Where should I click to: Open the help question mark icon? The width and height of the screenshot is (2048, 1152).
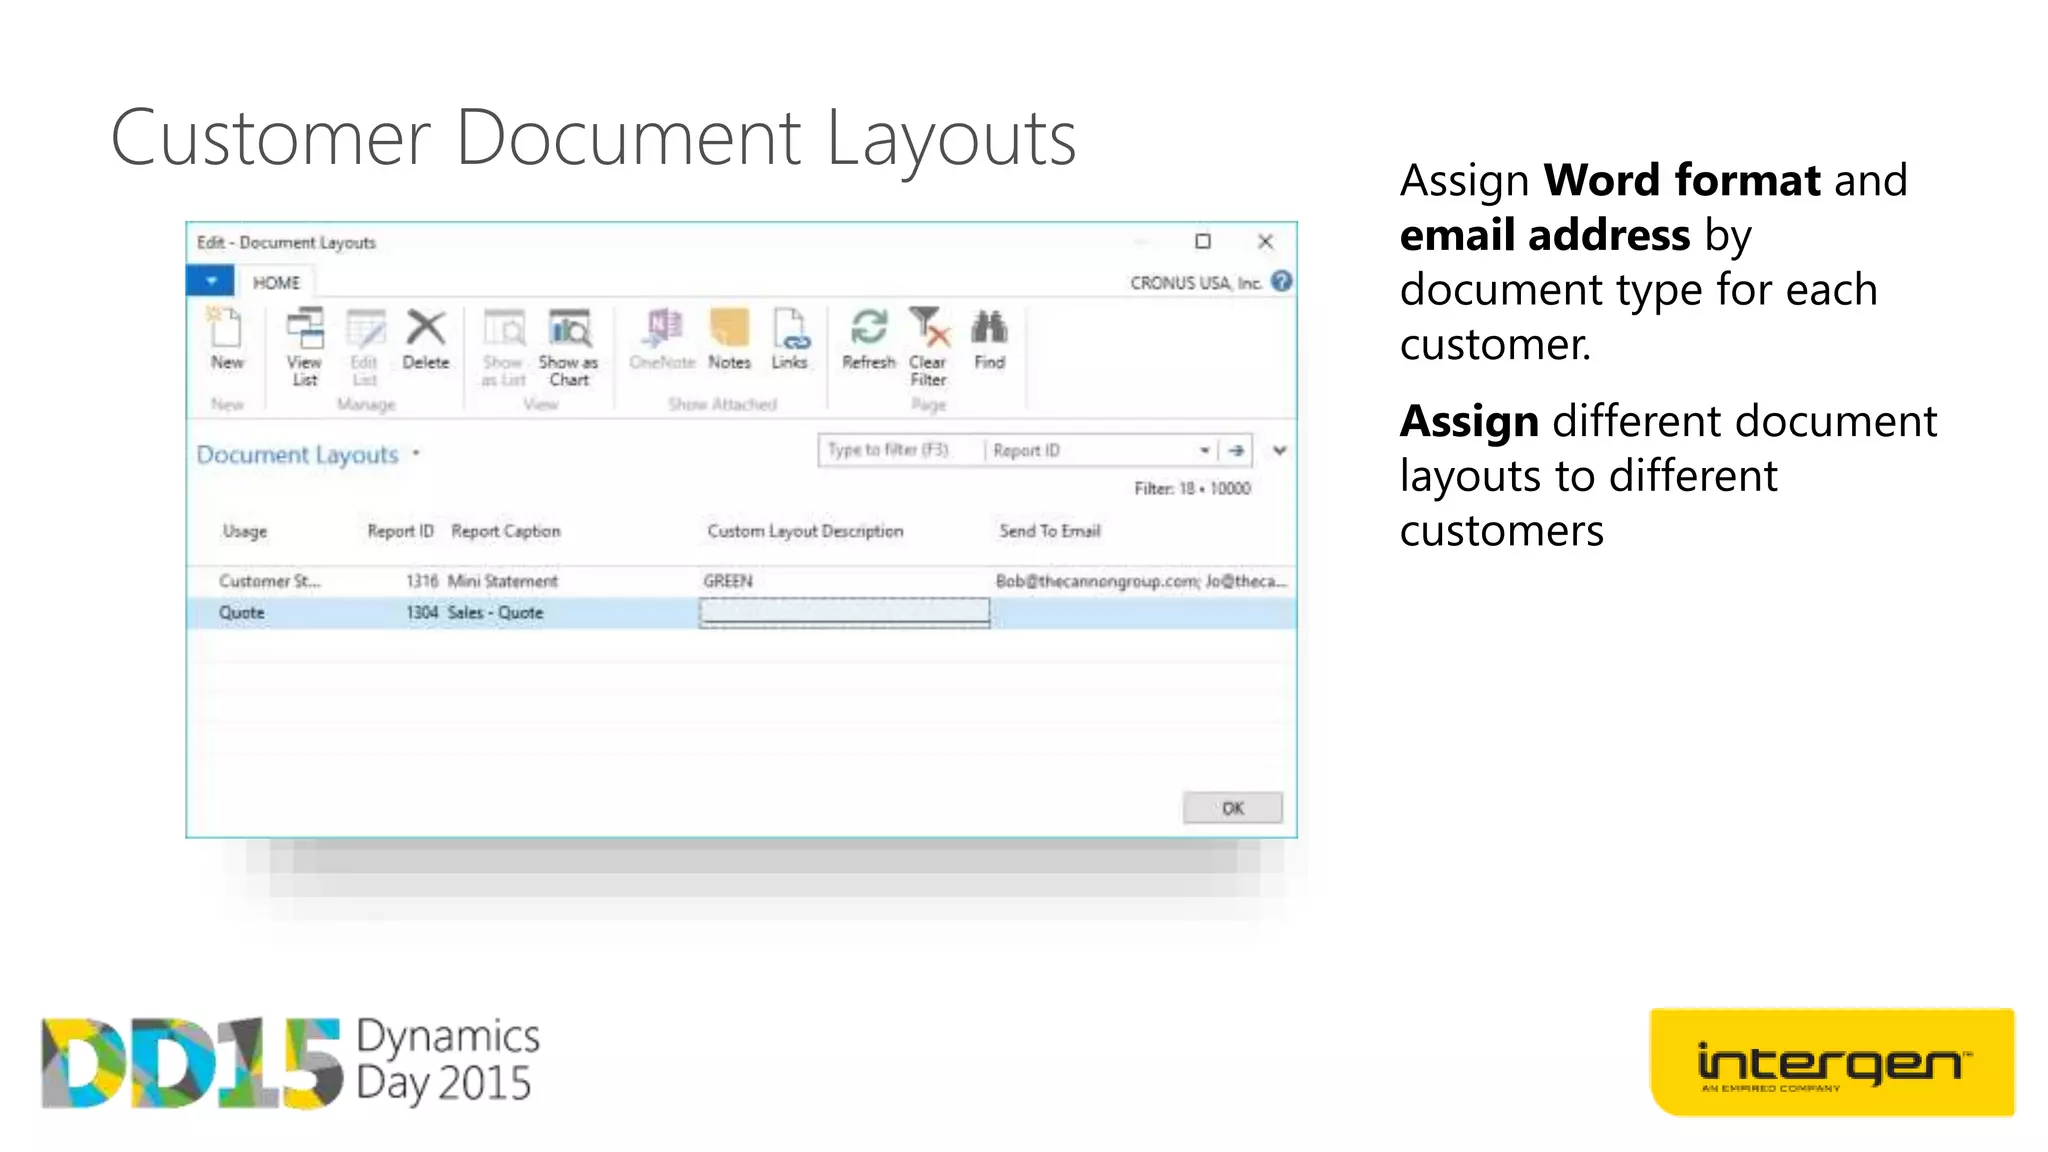click(1281, 282)
